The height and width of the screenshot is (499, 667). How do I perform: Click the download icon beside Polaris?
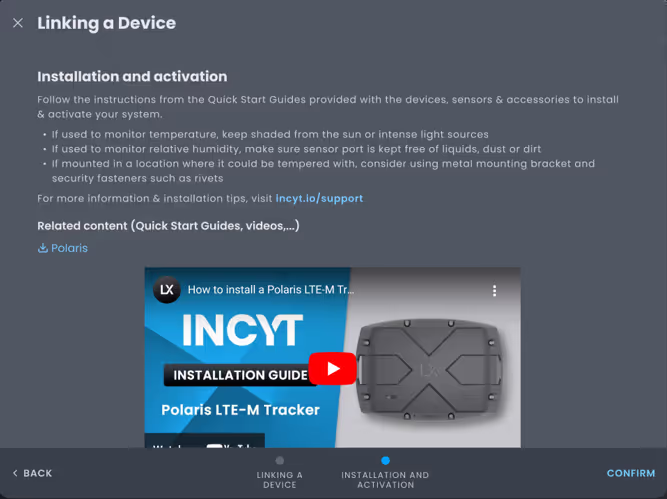point(43,248)
